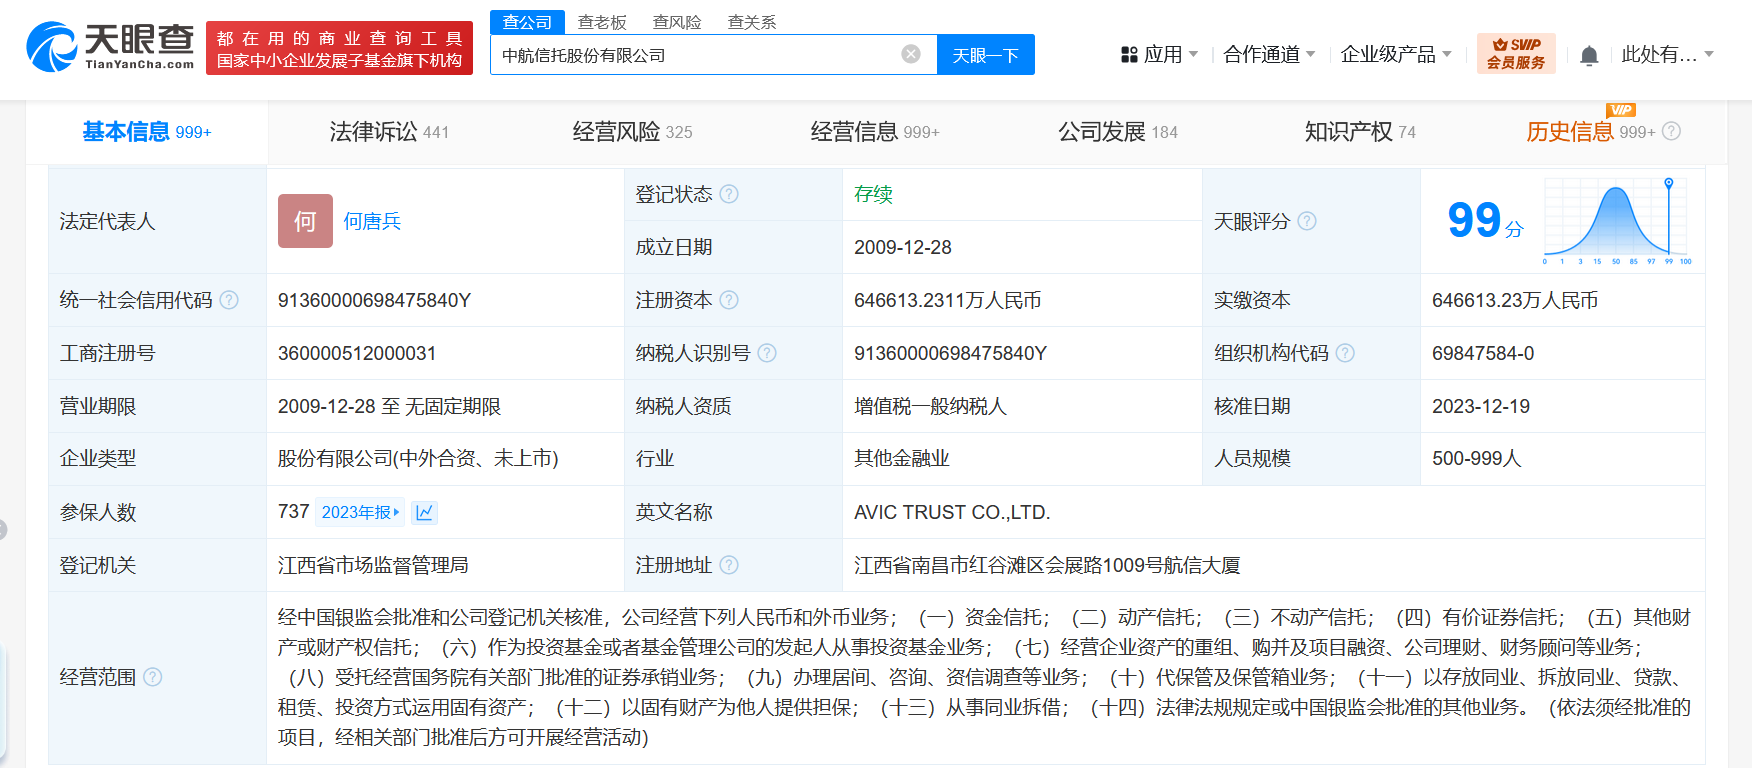Open help icon next to 登记状态
The image size is (1752, 768).
click(729, 194)
